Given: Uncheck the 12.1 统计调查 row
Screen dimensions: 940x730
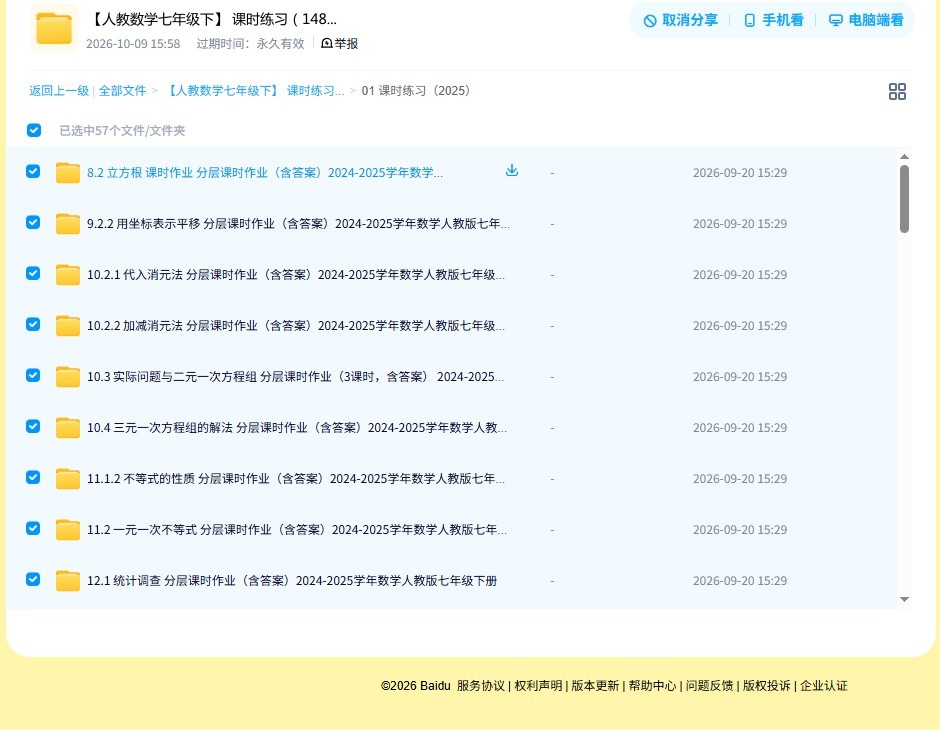Looking at the screenshot, I should [33, 579].
